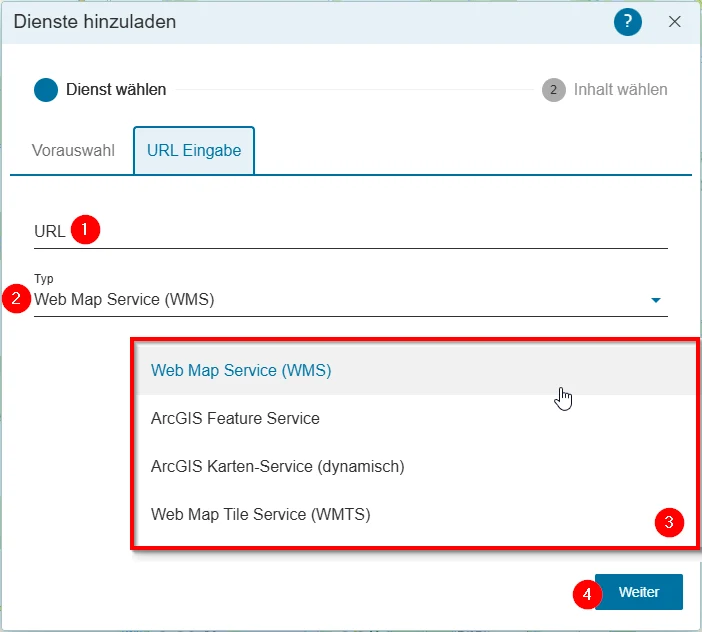The height and width of the screenshot is (632, 702).
Task: Focus the URL input field
Action: (x=351, y=231)
